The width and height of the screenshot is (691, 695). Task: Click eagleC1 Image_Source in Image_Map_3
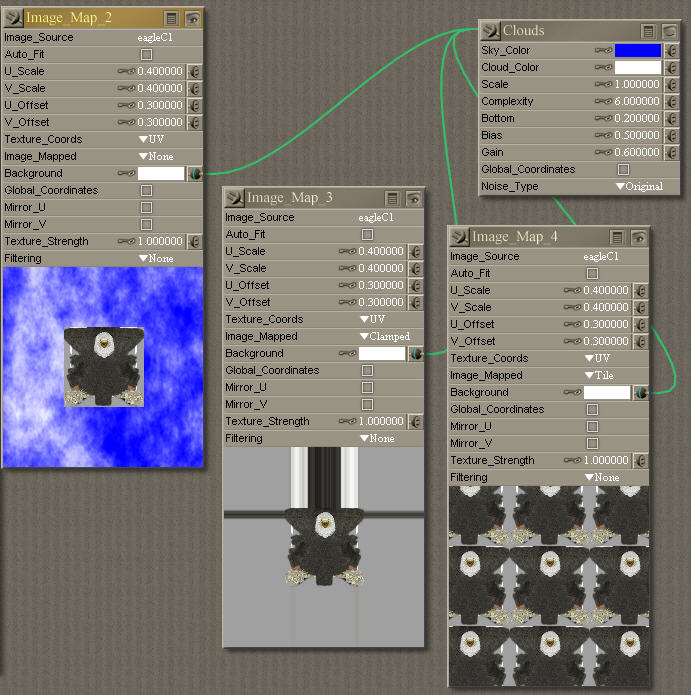[376, 218]
